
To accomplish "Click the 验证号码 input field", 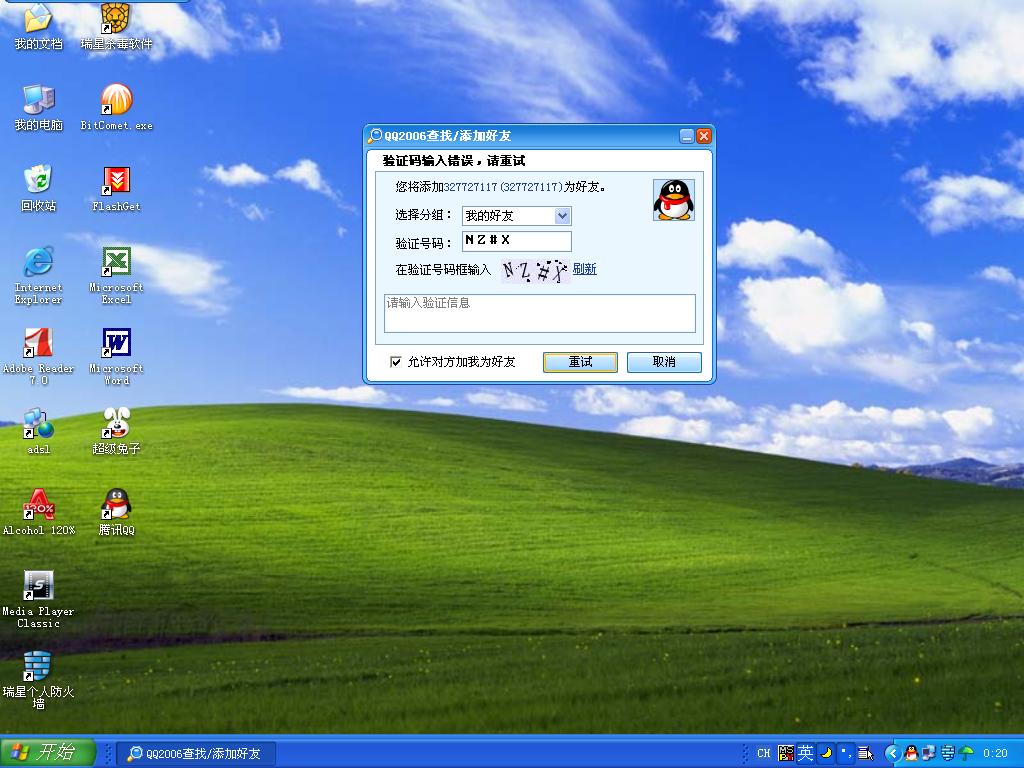I will point(517,241).
